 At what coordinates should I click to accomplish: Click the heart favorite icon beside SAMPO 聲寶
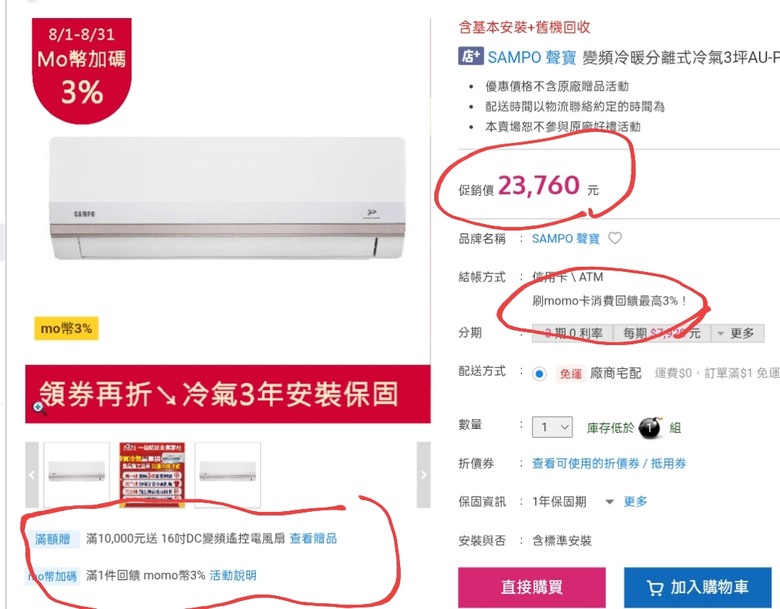point(615,238)
